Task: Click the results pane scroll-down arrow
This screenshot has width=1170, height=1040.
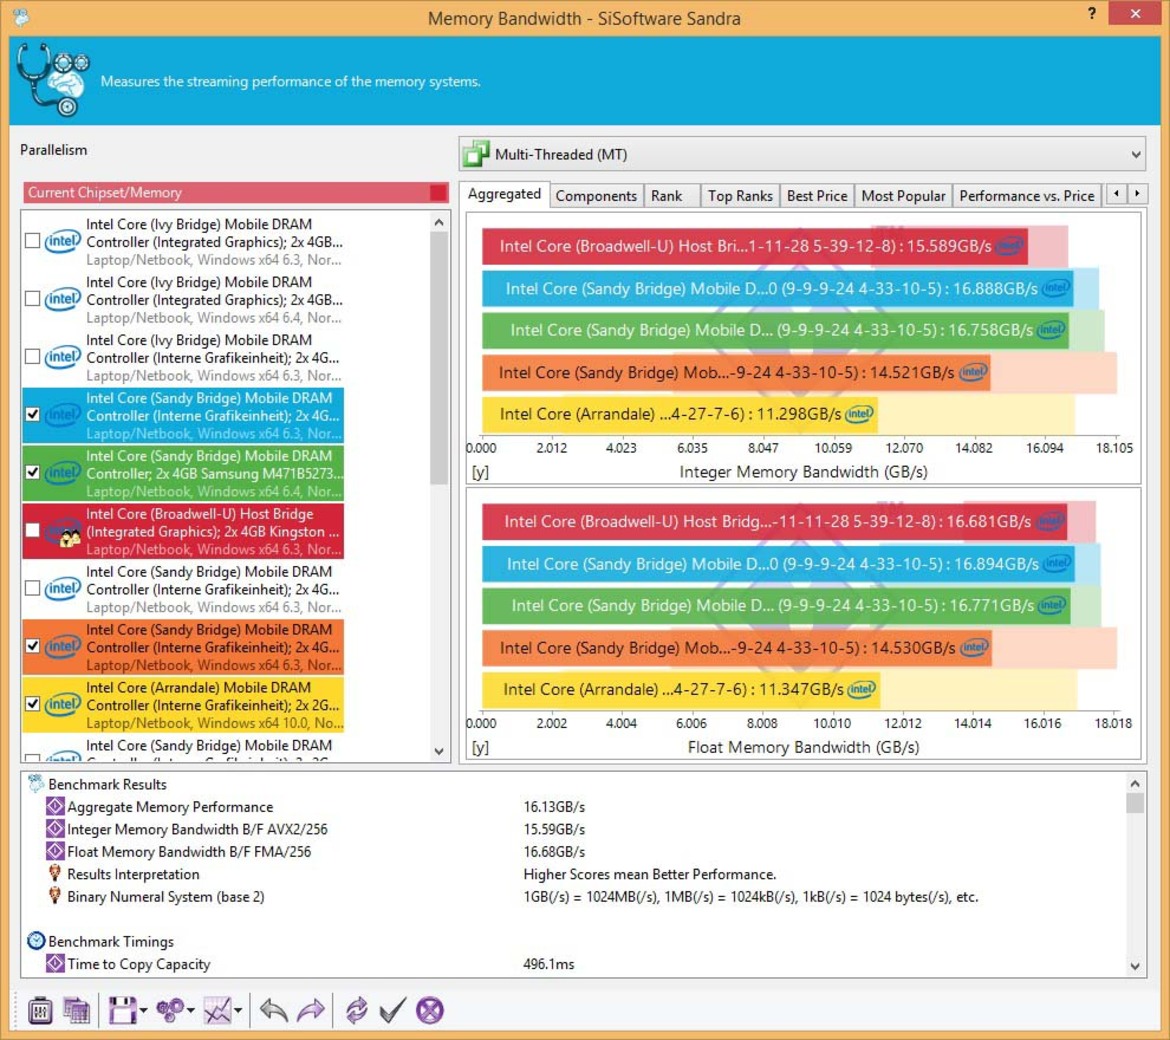Action: coord(1135,966)
